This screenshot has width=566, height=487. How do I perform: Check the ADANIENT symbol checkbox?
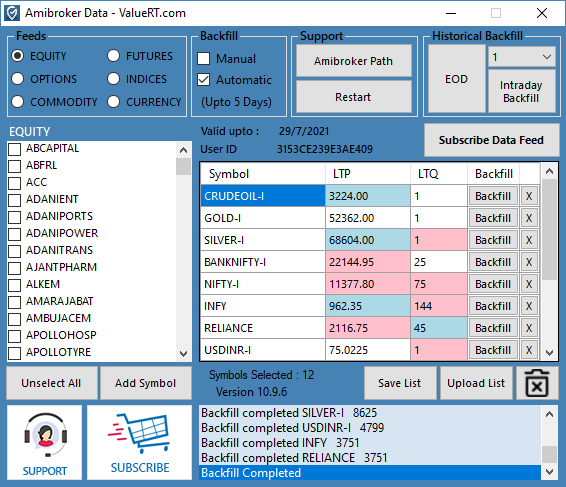[x=14, y=200]
